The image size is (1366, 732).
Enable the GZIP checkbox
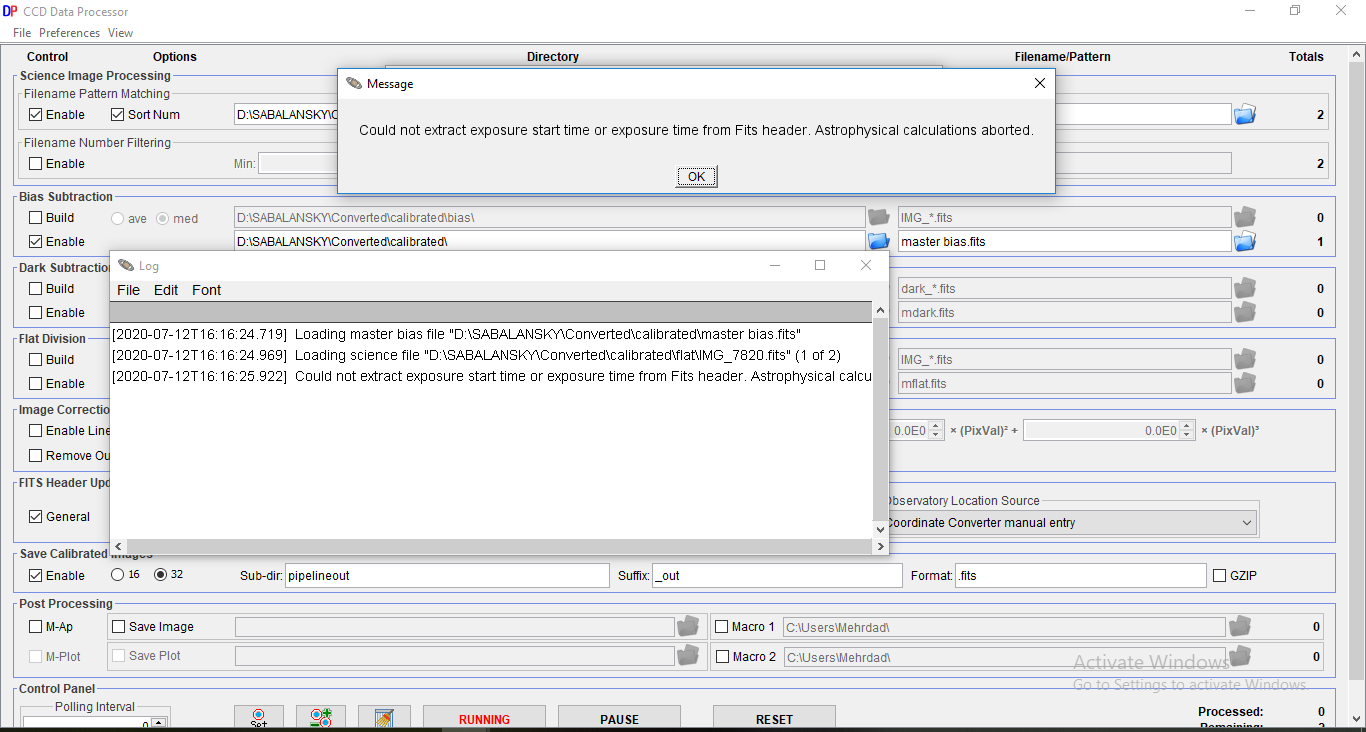point(1219,576)
